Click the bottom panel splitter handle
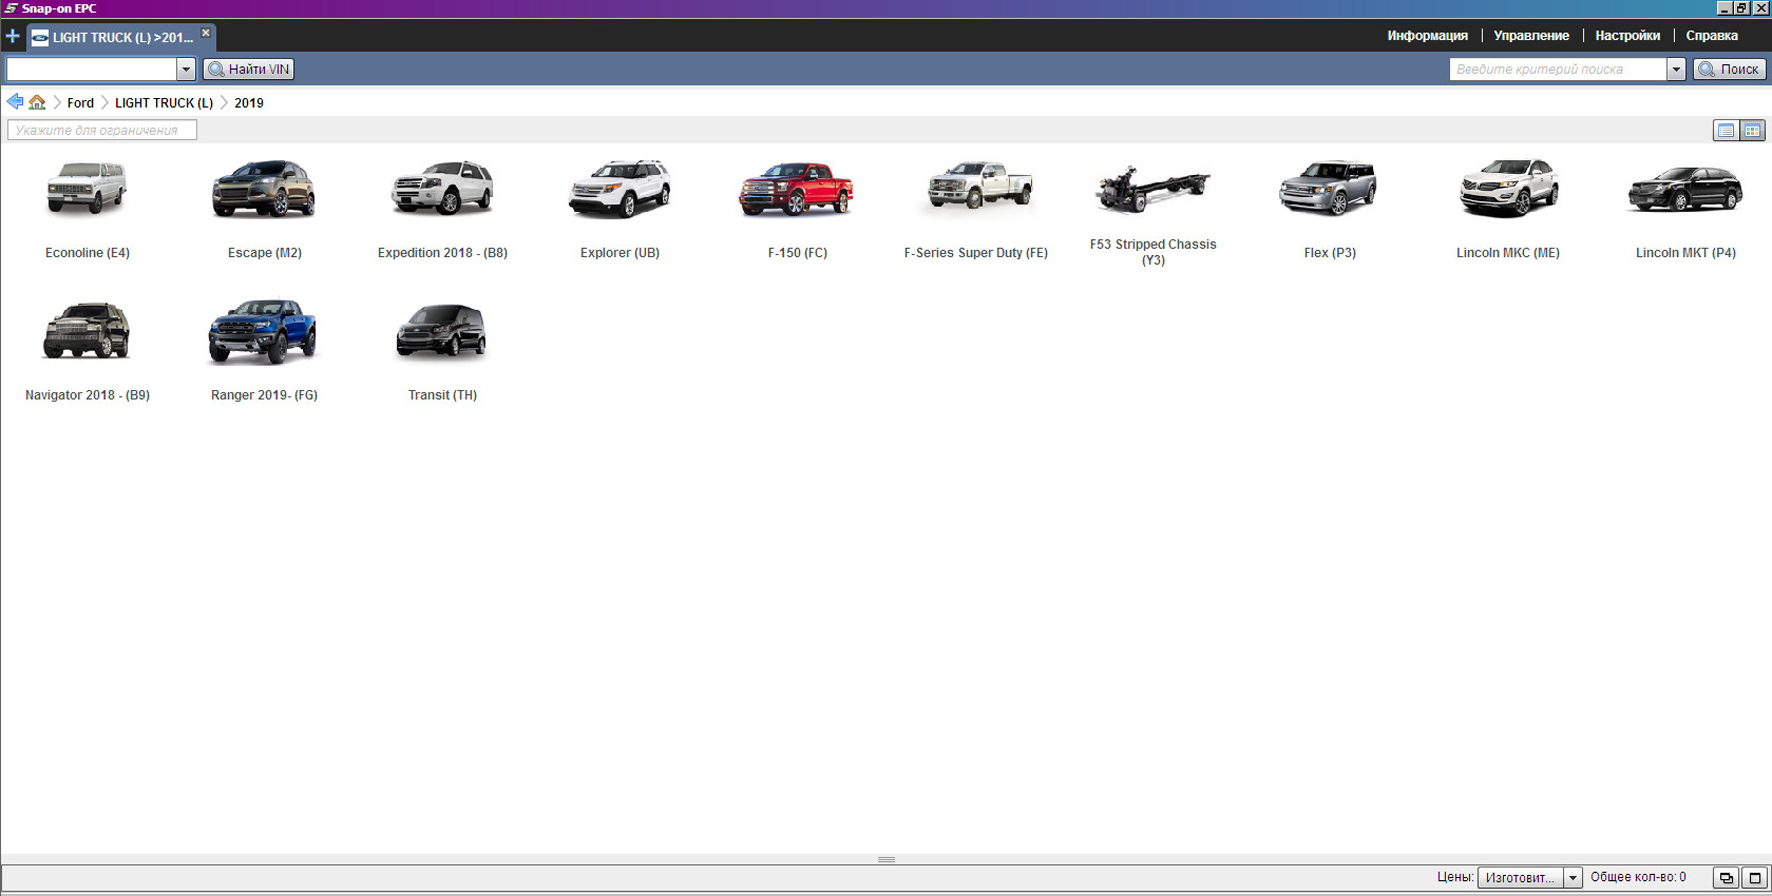 [x=886, y=860]
